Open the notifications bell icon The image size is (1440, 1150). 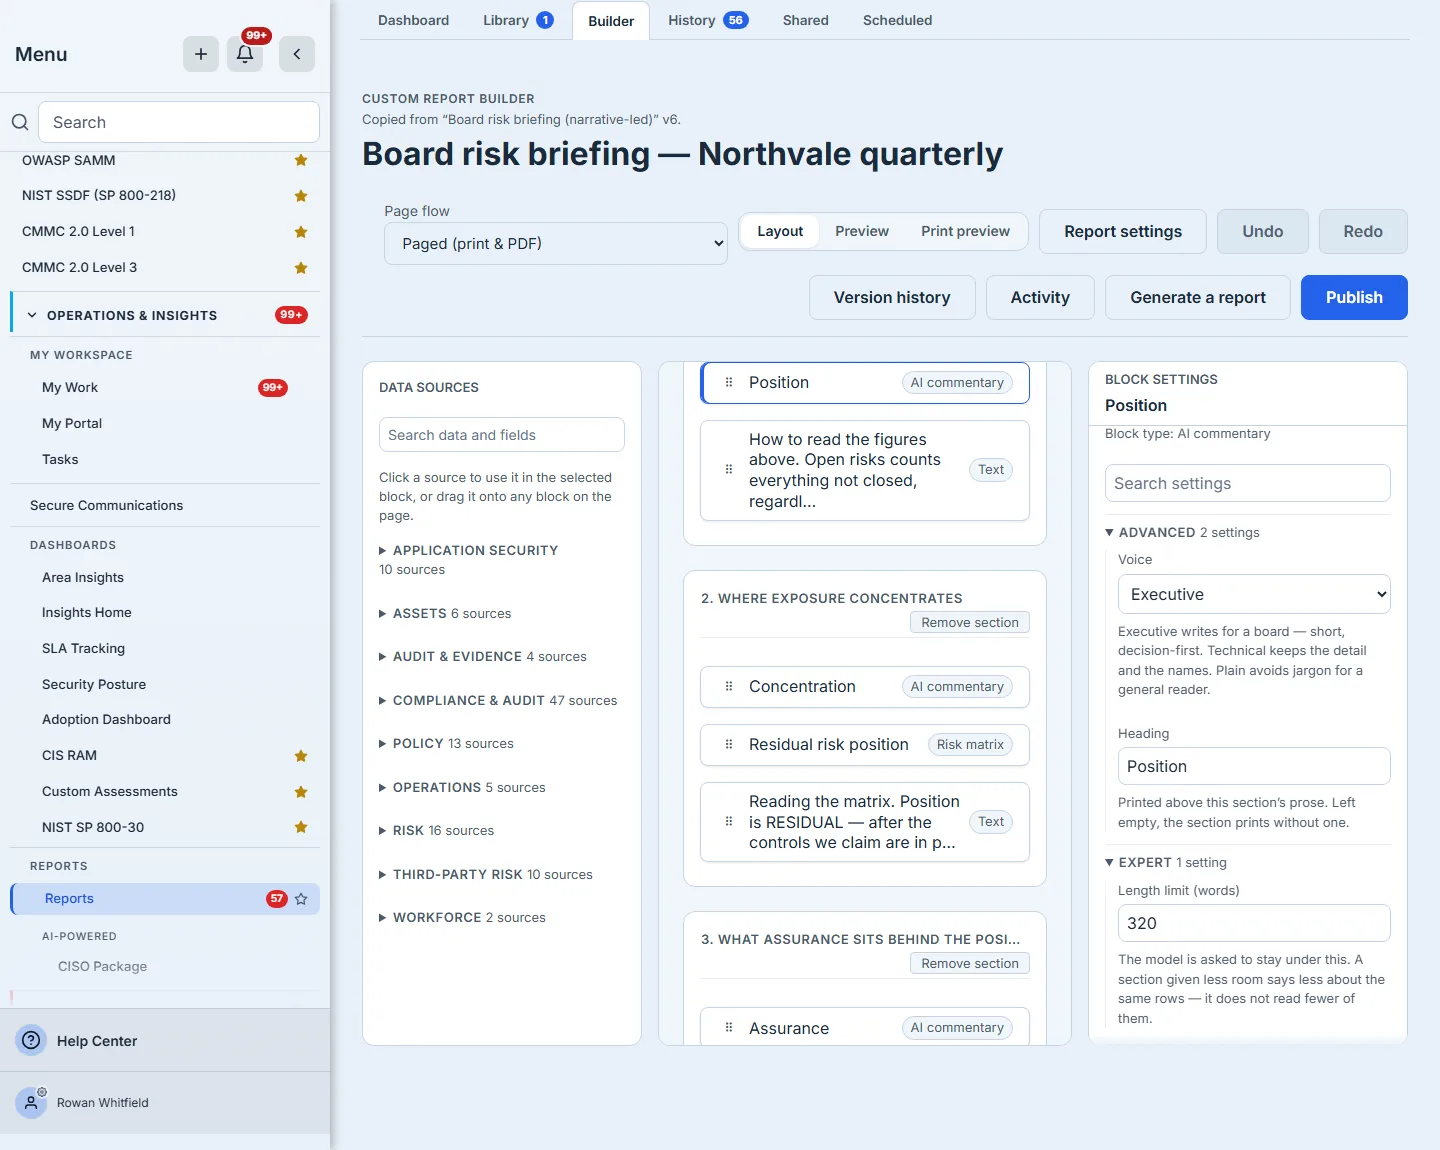click(245, 54)
